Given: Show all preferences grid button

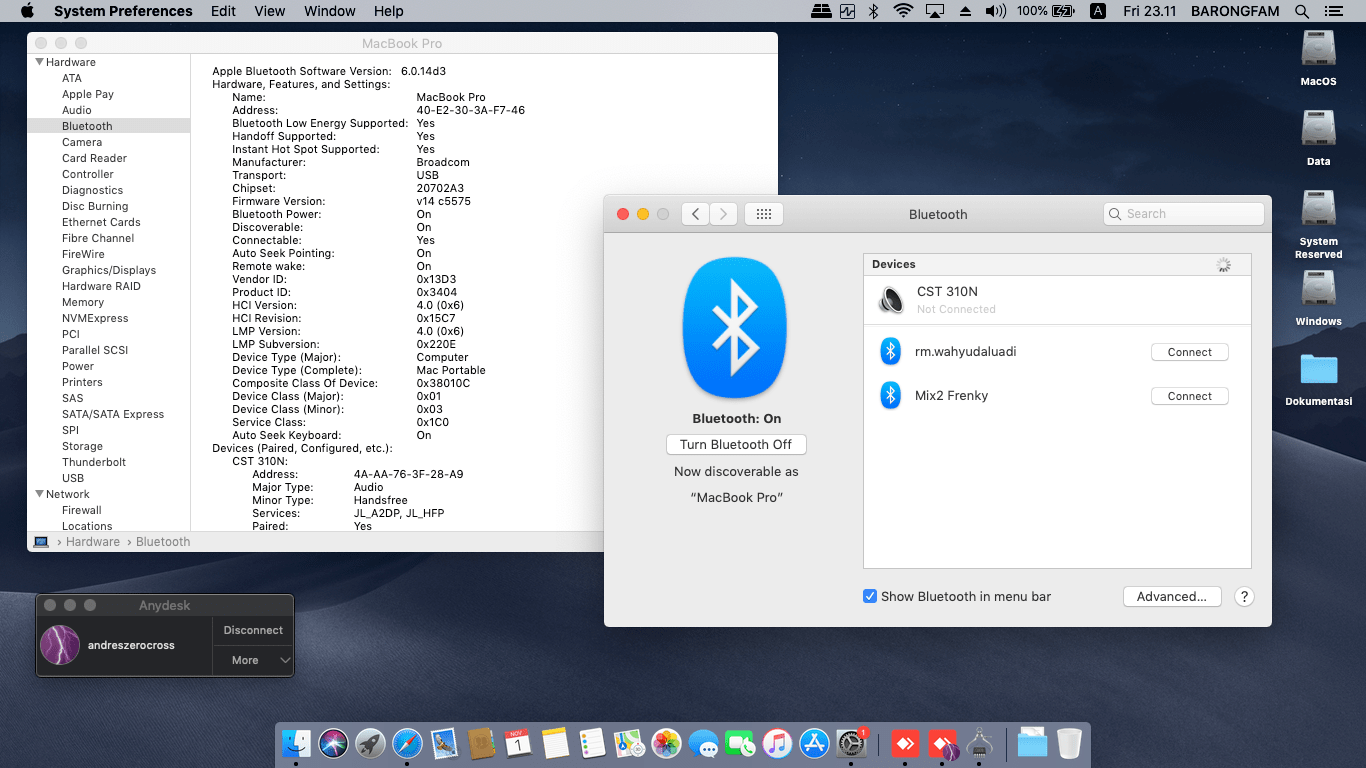Looking at the screenshot, I should click(x=764, y=214).
